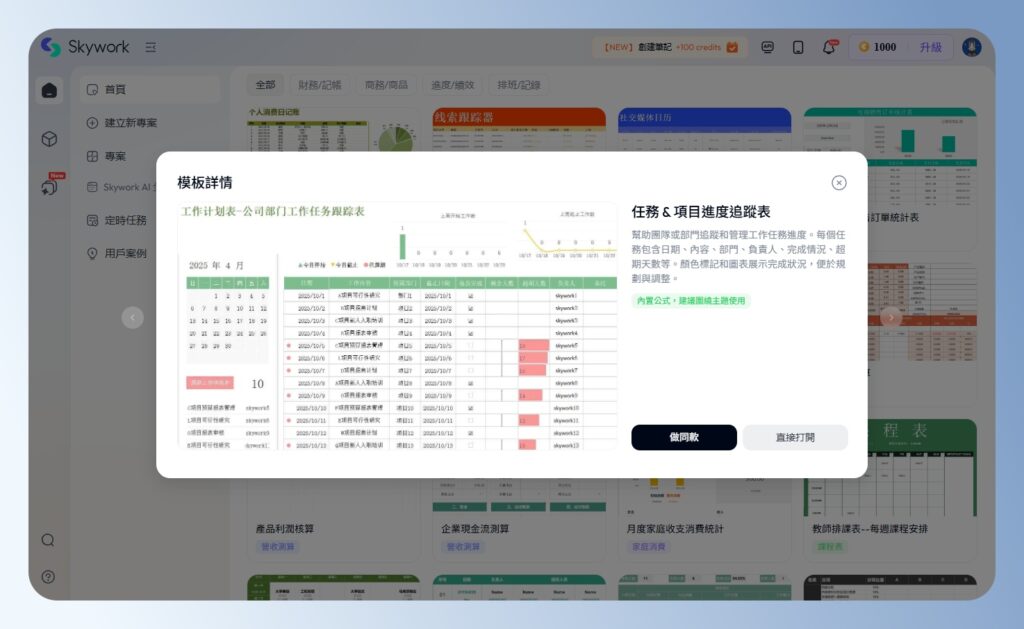This screenshot has width=1024, height=629.
Task: Click the help question-mark icon bottom left
Action: [48, 577]
